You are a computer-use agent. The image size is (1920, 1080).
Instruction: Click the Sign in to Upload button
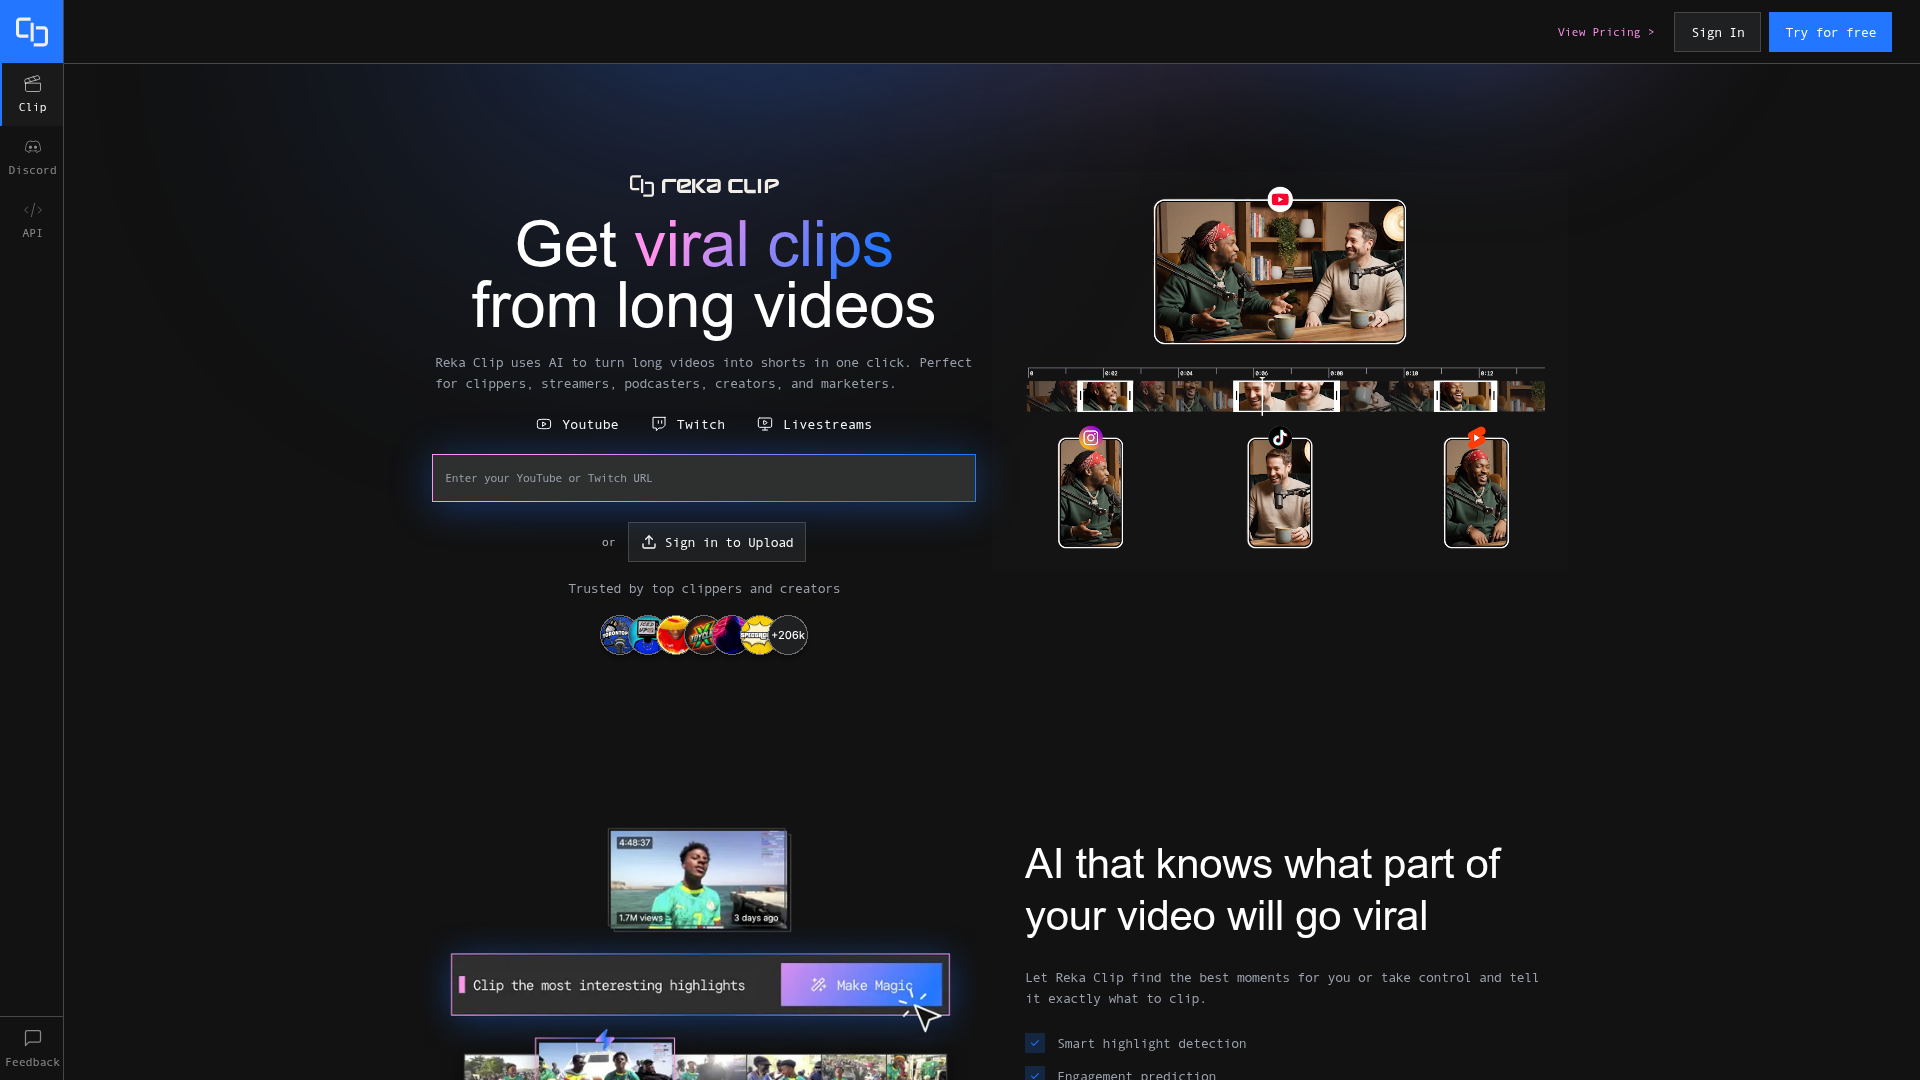[x=717, y=542]
